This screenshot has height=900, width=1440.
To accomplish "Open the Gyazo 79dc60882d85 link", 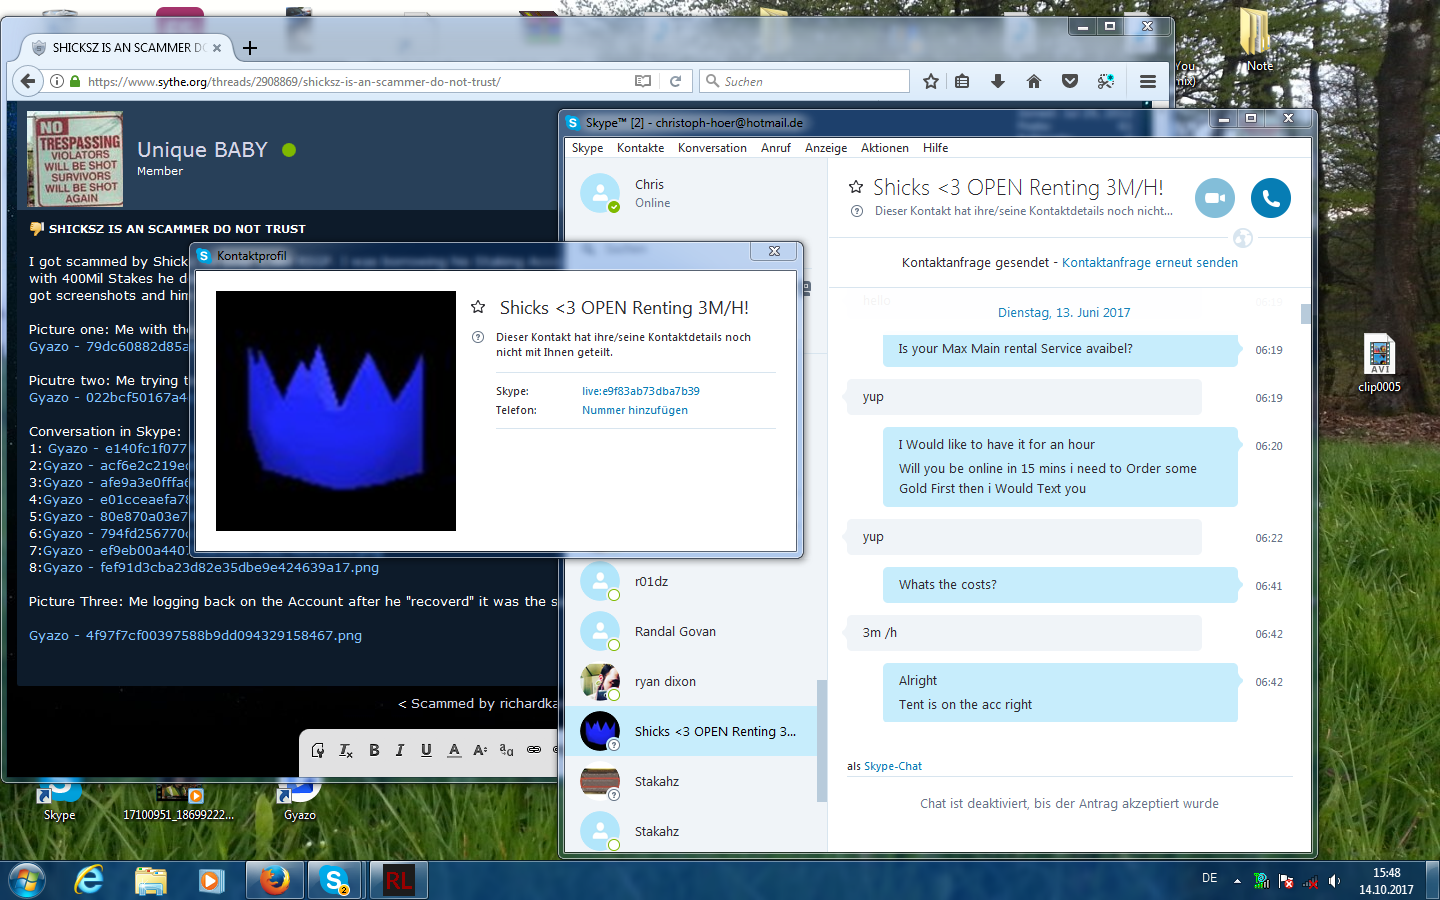I will [x=108, y=346].
